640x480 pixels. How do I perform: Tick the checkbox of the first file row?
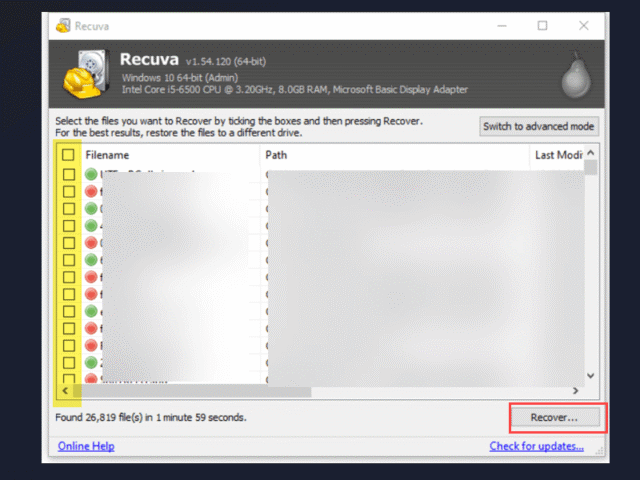(69, 174)
